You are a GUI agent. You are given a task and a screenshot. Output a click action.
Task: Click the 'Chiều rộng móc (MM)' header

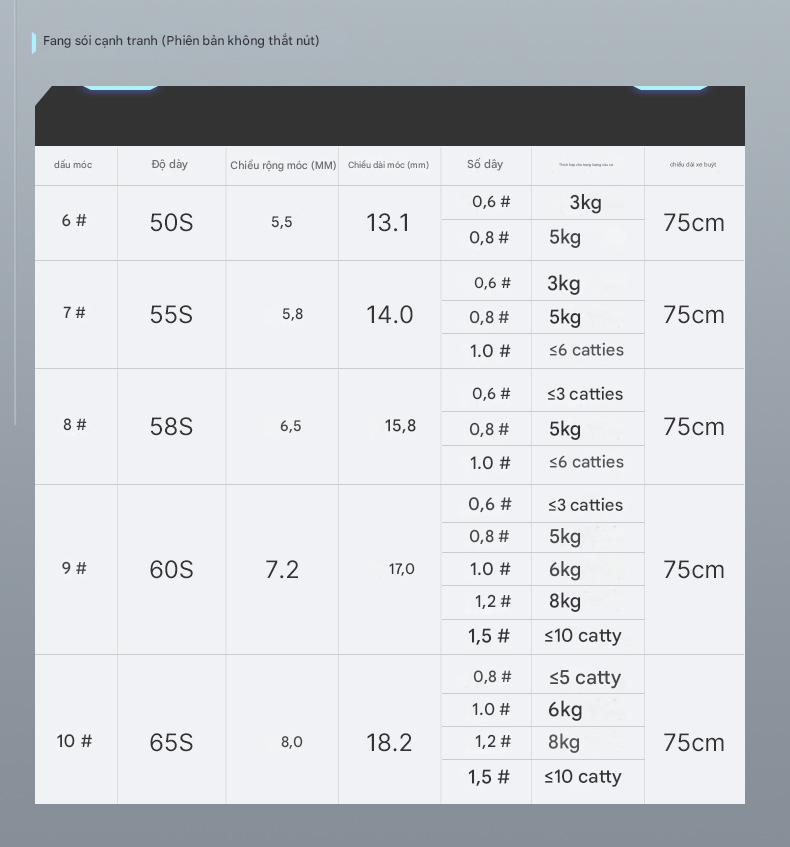(x=283, y=165)
